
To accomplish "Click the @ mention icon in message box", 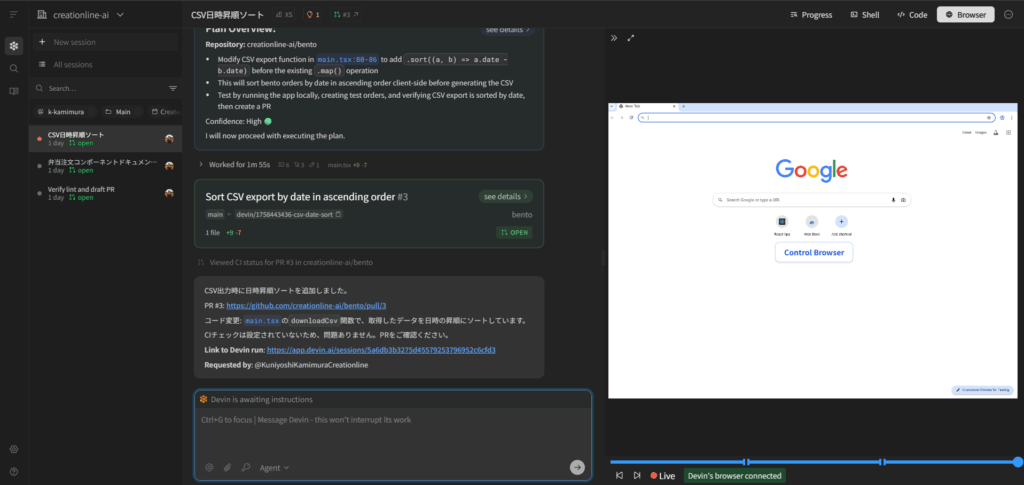I will pos(209,467).
